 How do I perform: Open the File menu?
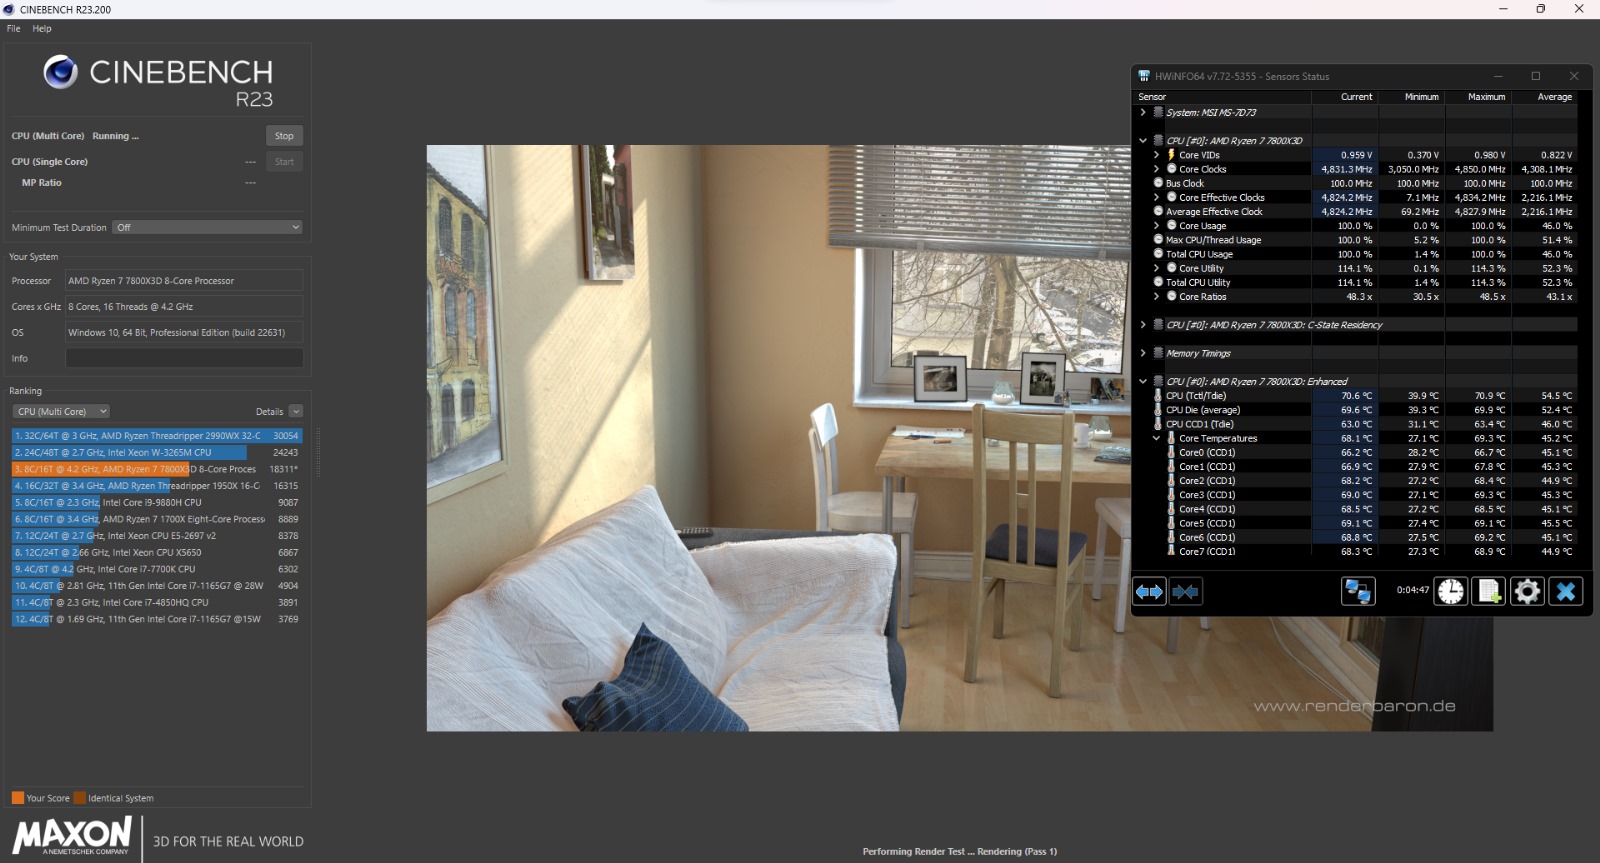13,28
